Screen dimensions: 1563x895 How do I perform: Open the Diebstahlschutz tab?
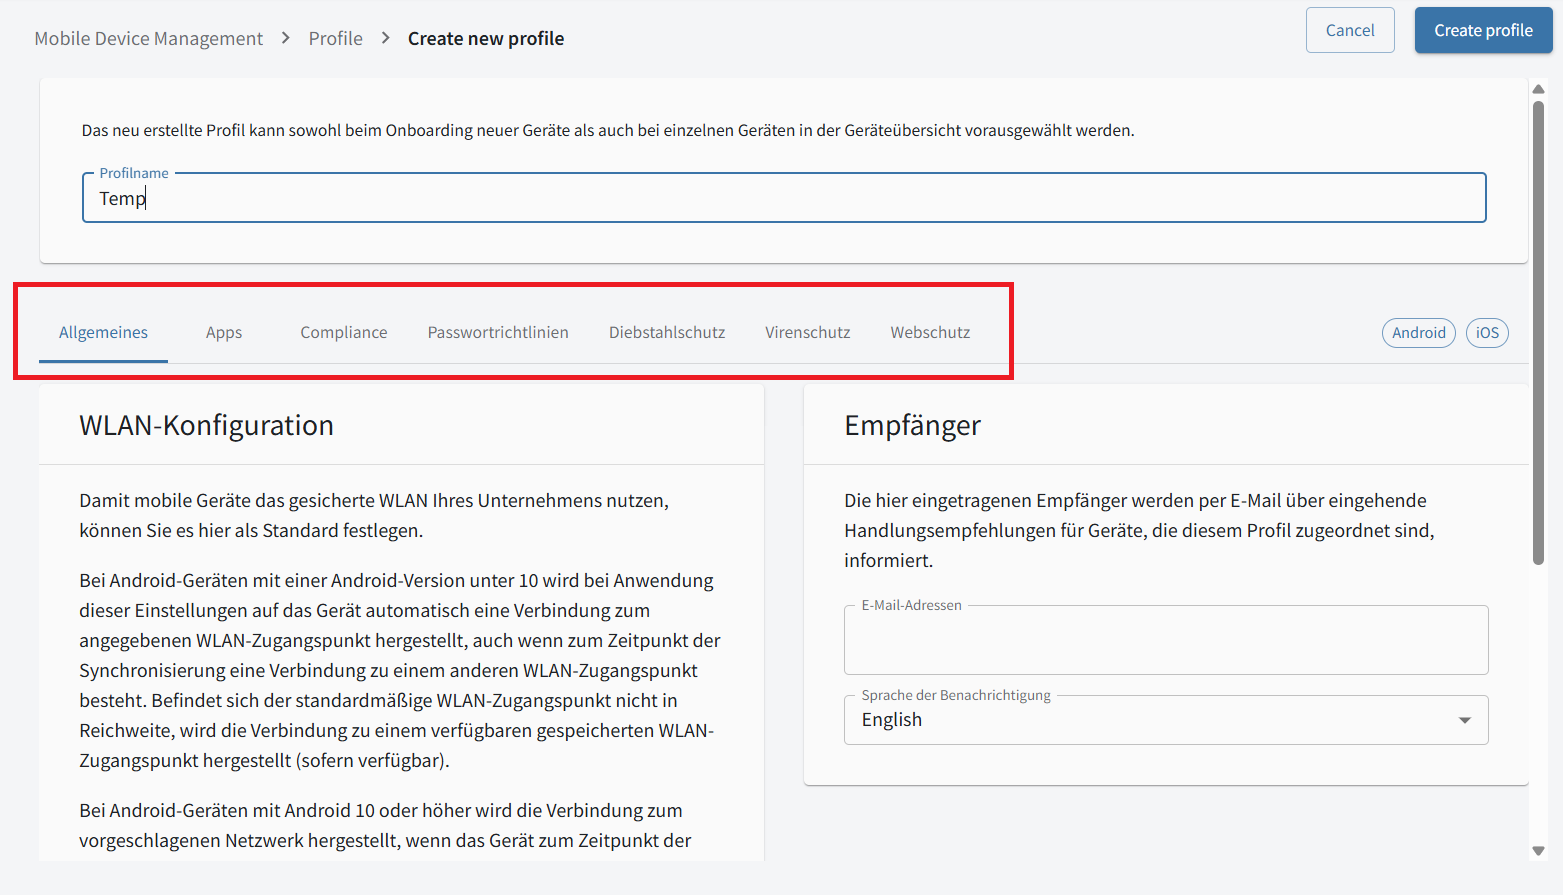[667, 332]
